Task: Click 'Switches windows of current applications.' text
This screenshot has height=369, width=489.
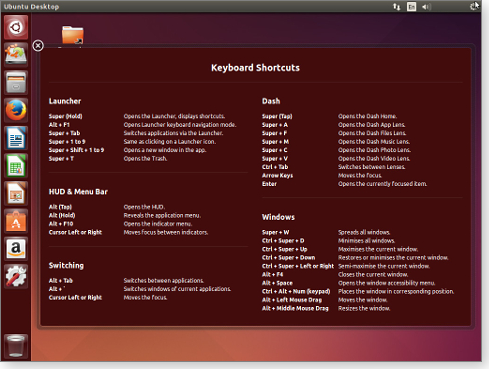Action: point(177,289)
